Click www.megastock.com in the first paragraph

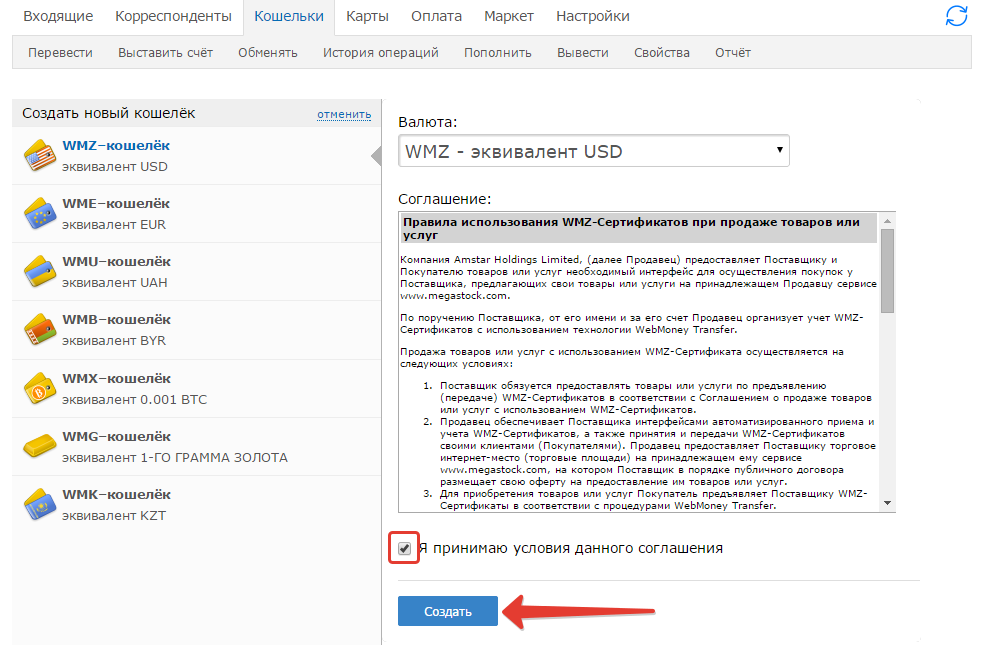(454, 296)
